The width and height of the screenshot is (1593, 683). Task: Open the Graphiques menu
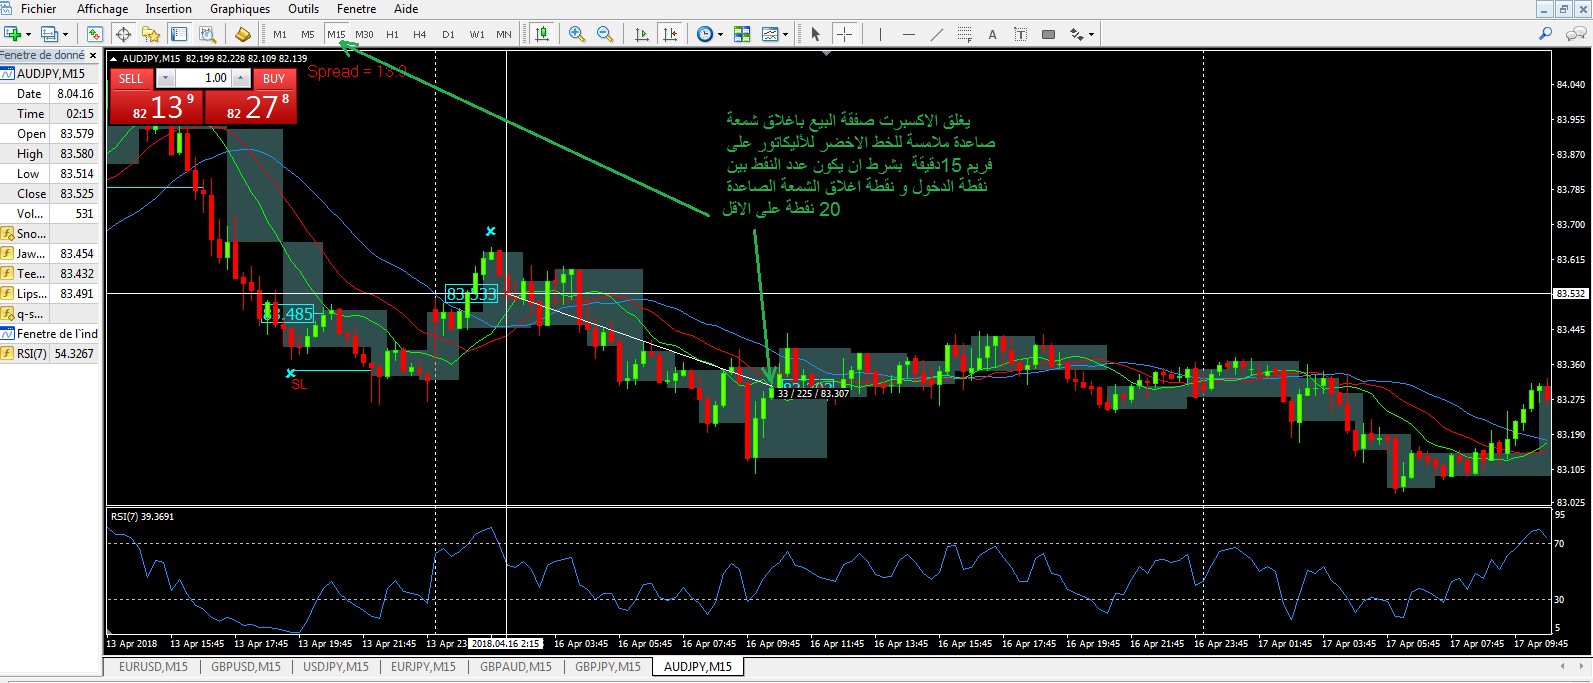click(x=239, y=9)
